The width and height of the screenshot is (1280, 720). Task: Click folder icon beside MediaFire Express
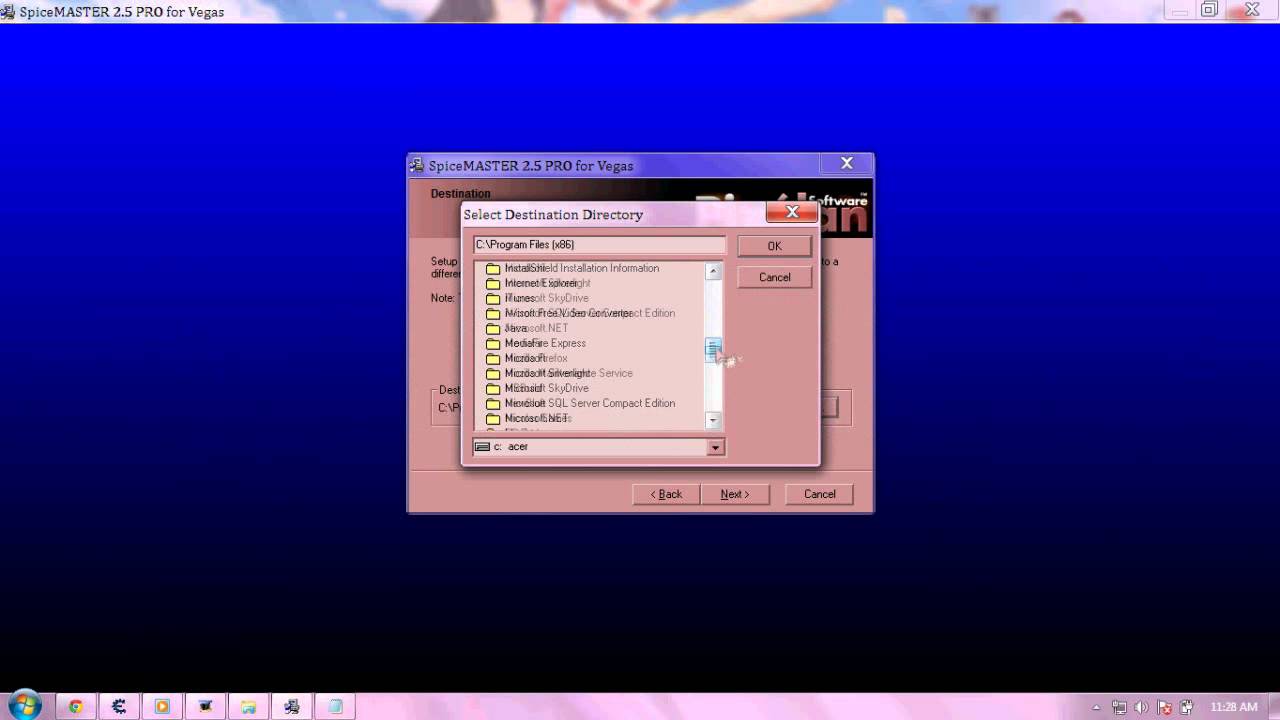[x=492, y=343]
